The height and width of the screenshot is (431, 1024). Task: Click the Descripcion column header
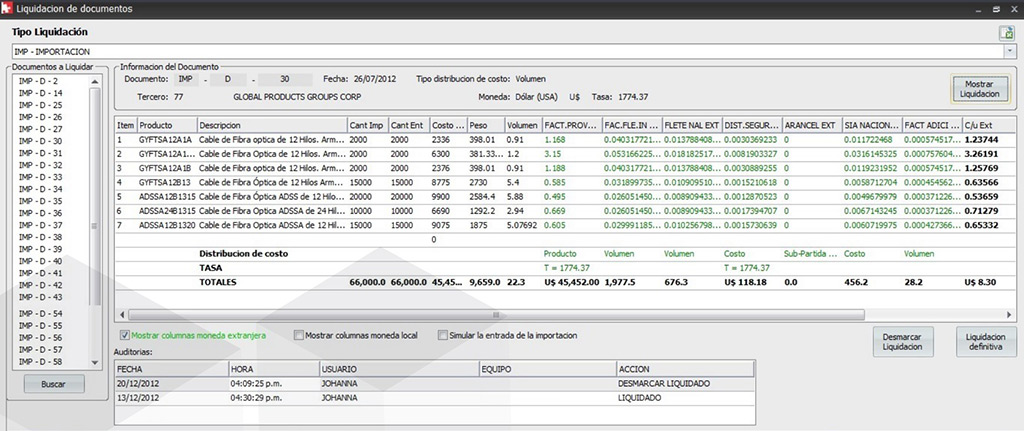tap(272, 125)
